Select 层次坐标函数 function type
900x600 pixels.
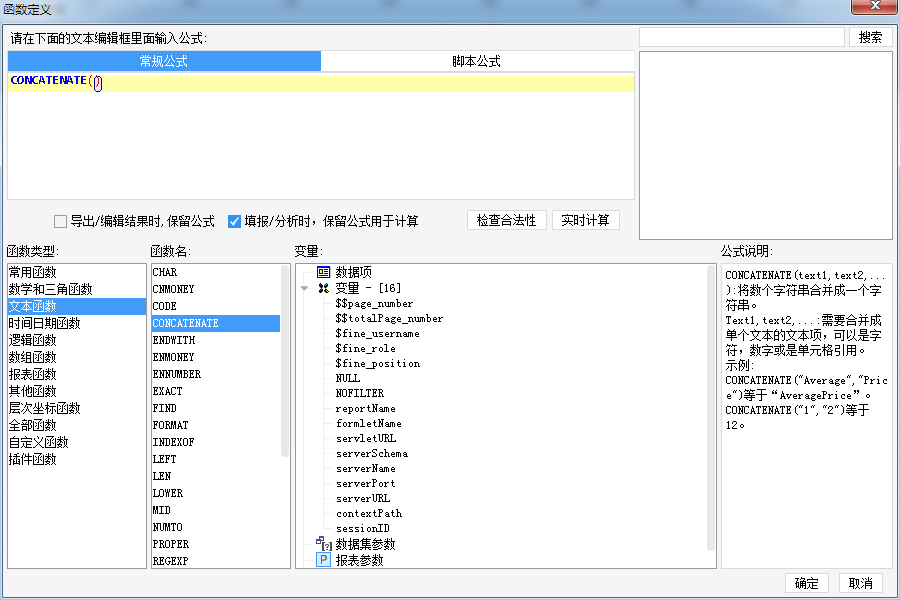[77, 408]
